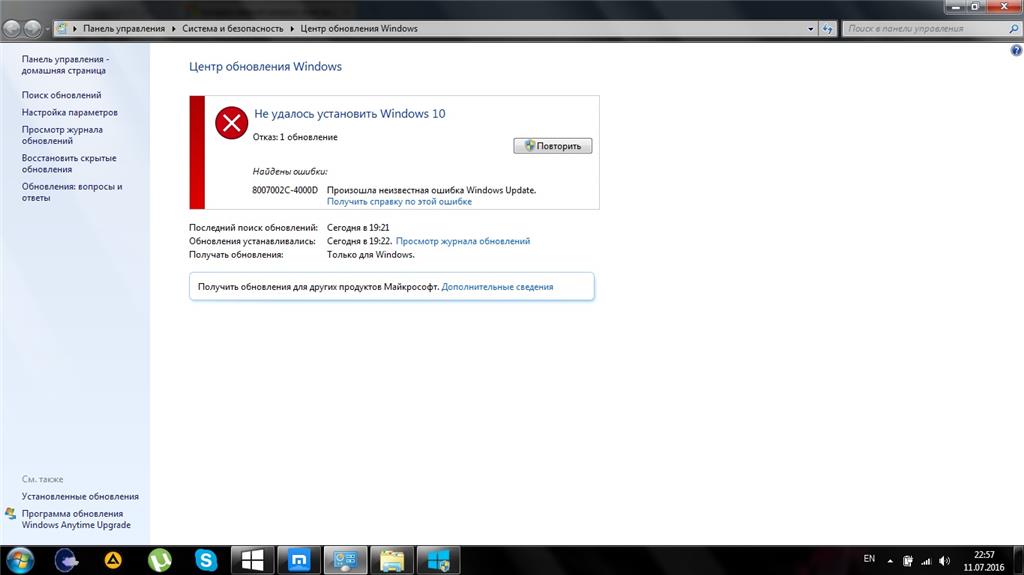This screenshot has width=1024, height=575.
Task: Open 'Обновления: вопросы и ответы'
Action: pos(72,192)
